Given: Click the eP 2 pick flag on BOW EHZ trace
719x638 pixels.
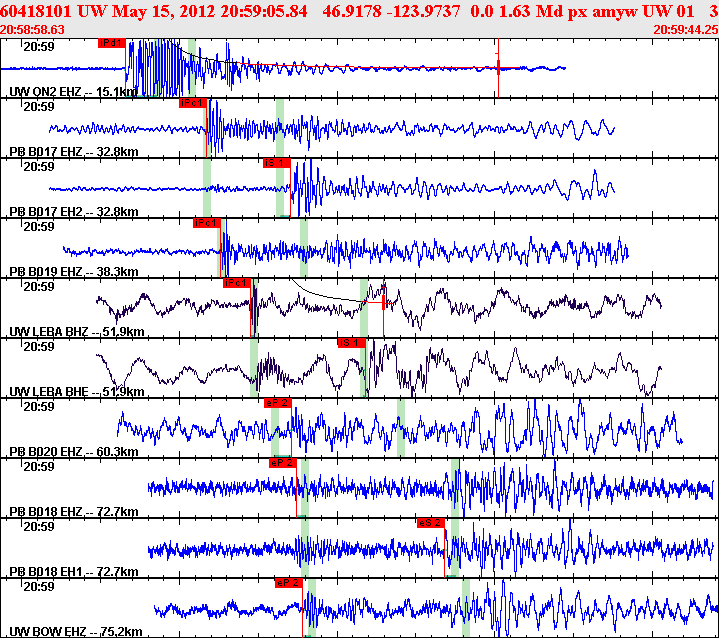Looking at the screenshot, I should point(289,583).
